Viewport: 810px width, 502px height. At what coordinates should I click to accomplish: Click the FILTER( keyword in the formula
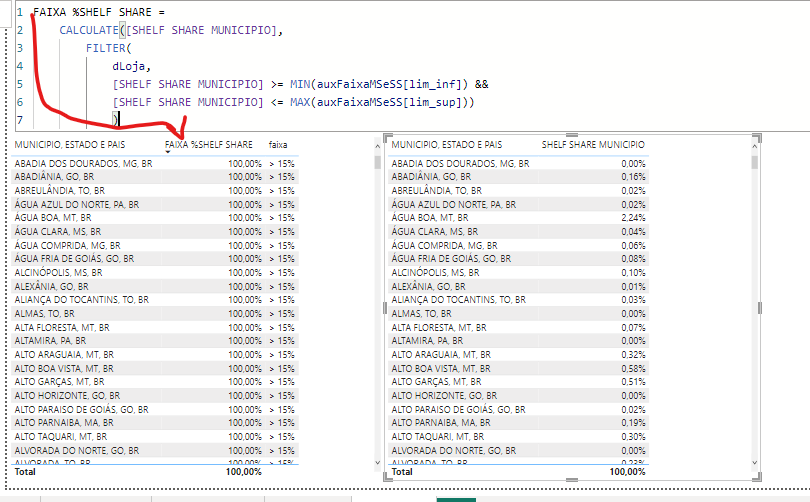click(x=109, y=48)
